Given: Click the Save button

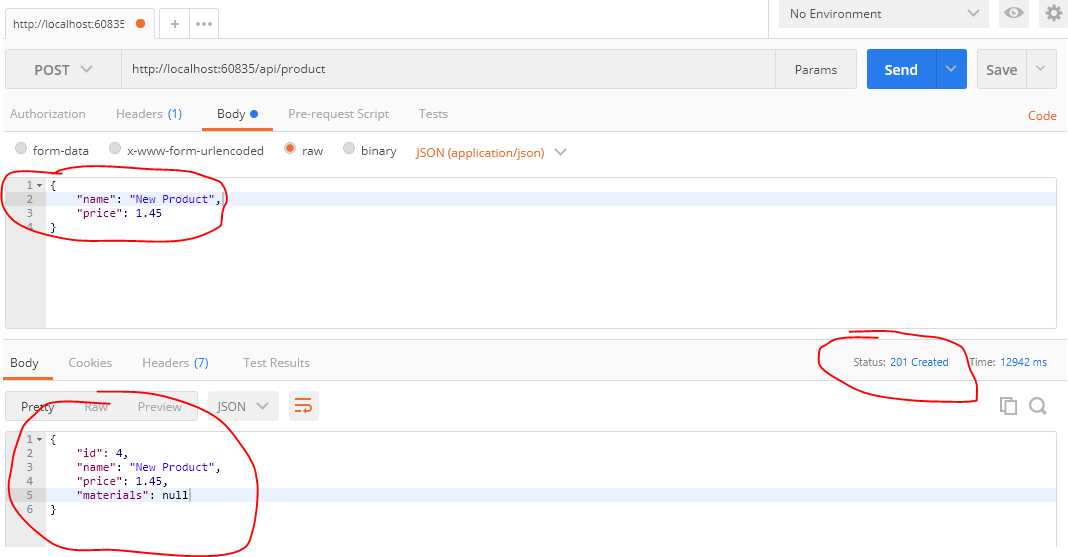Looking at the screenshot, I should pyautogui.click(x=1001, y=69).
